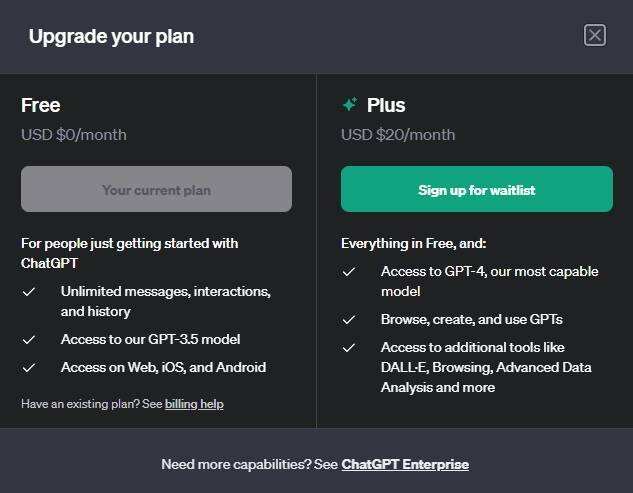The height and width of the screenshot is (493, 633).
Task: Click the USD $20/month price text
Action: pos(398,134)
